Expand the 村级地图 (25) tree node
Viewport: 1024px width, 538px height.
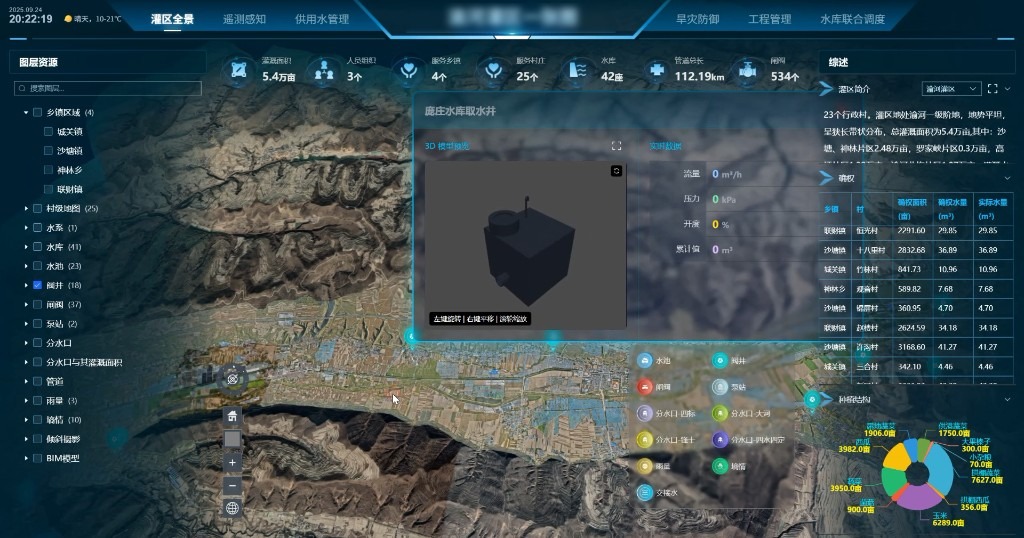click(x=26, y=208)
